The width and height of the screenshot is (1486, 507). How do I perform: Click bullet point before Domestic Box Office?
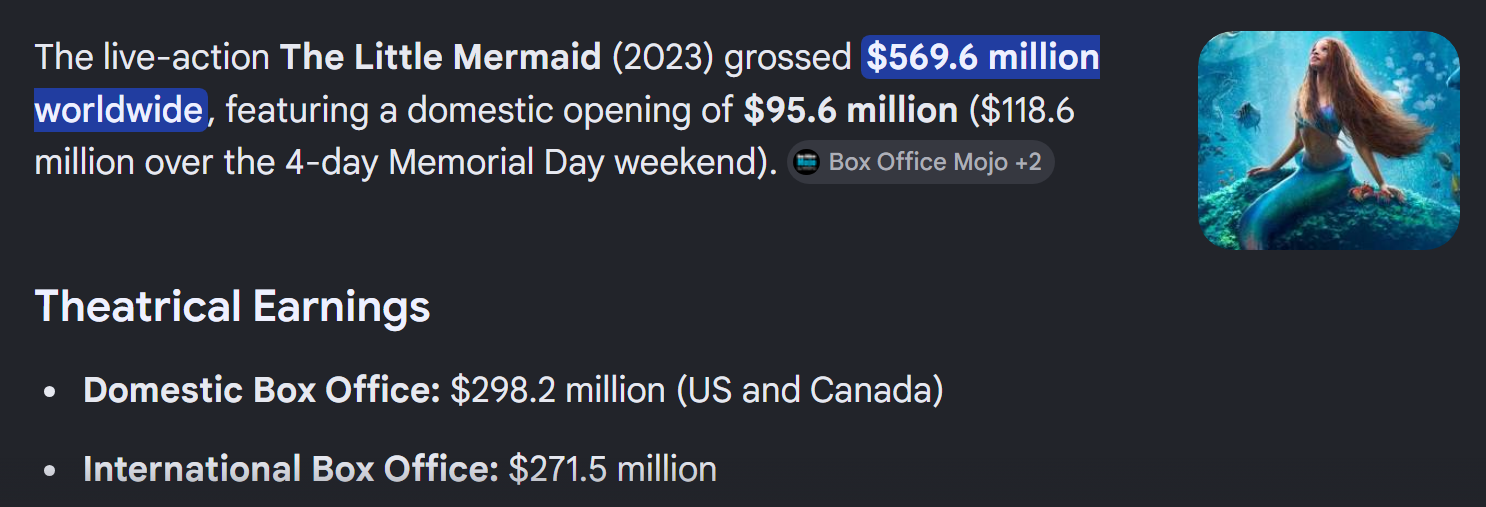point(50,392)
